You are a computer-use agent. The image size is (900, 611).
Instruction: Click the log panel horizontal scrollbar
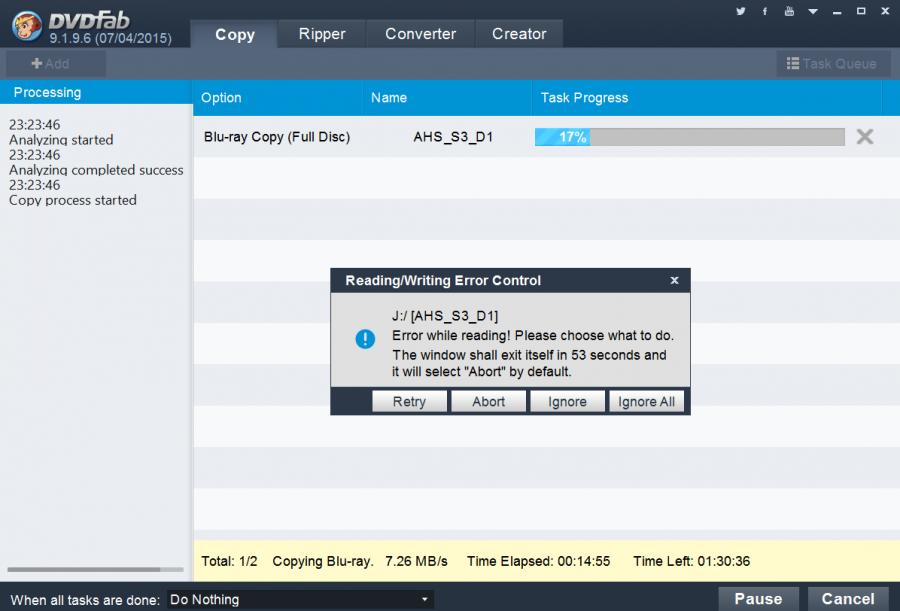click(95, 570)
